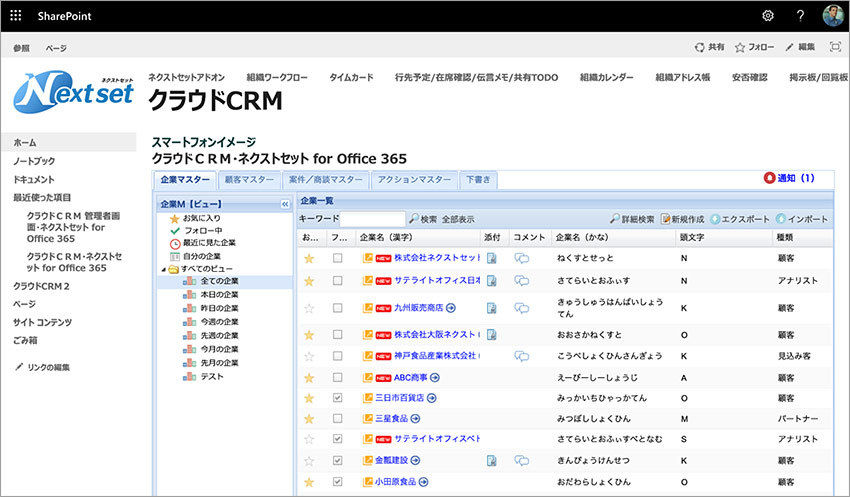850x497 pixels.
Task: Open the 通知 (1) notification
Action: tap(789, 178)
